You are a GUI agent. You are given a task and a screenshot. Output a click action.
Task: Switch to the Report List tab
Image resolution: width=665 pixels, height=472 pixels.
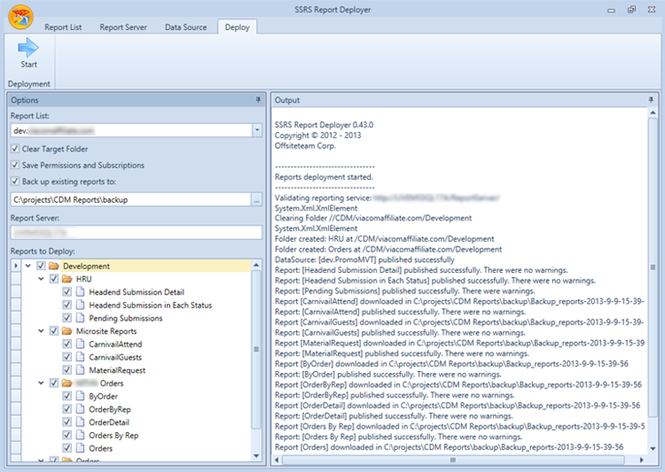(63, 27)
